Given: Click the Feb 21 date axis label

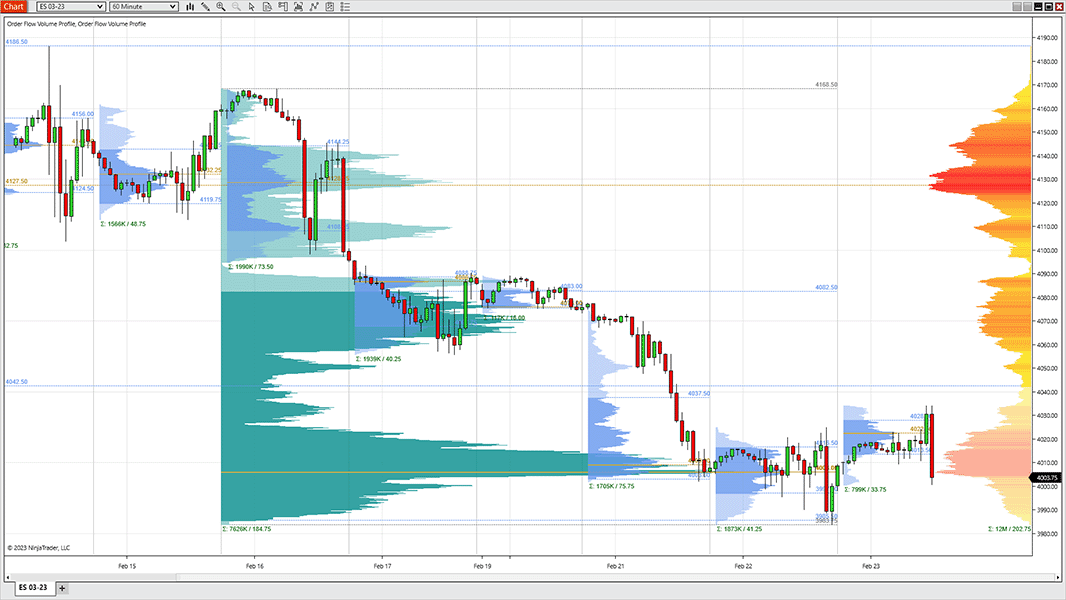Looking at the screenshot, I should coord(615,565).
